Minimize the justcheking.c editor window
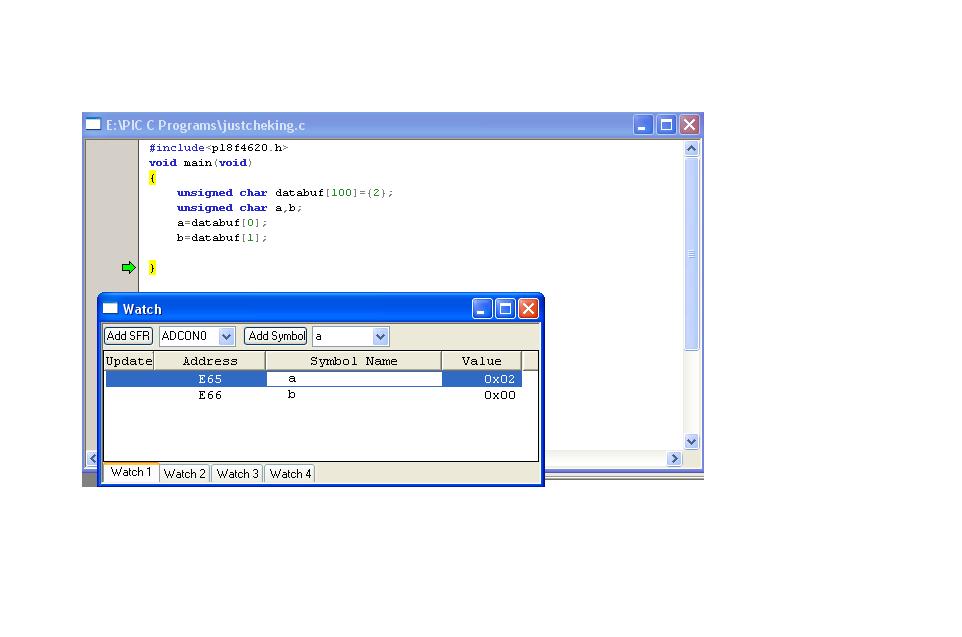 [642, 125]
